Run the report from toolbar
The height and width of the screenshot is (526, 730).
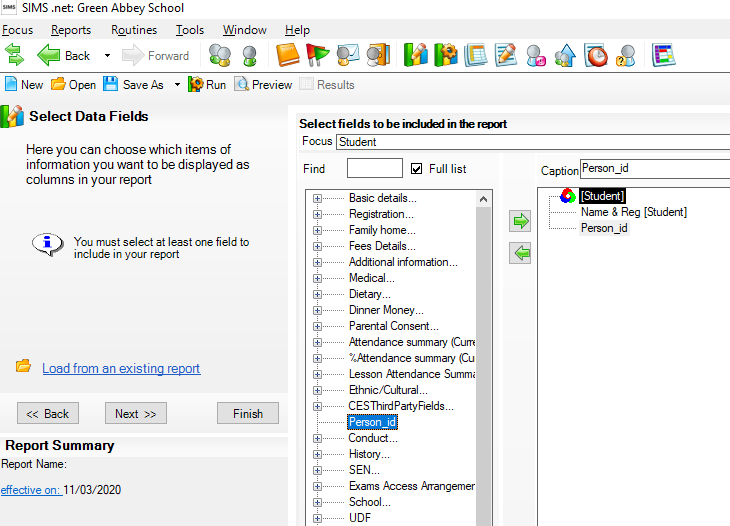[x=207, y=85]
